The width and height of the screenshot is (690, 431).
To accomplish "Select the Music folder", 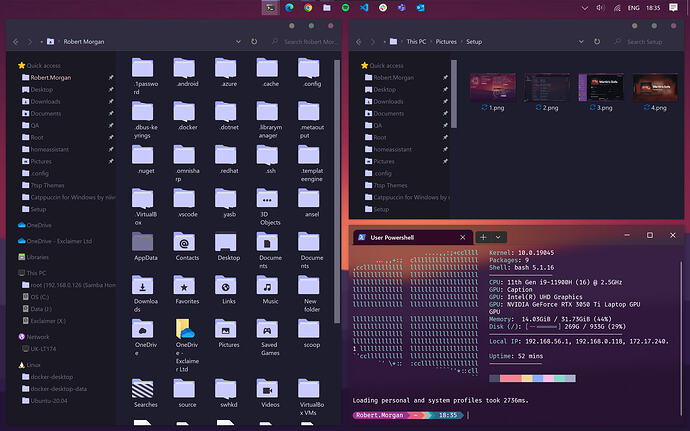I will (268, 291).
